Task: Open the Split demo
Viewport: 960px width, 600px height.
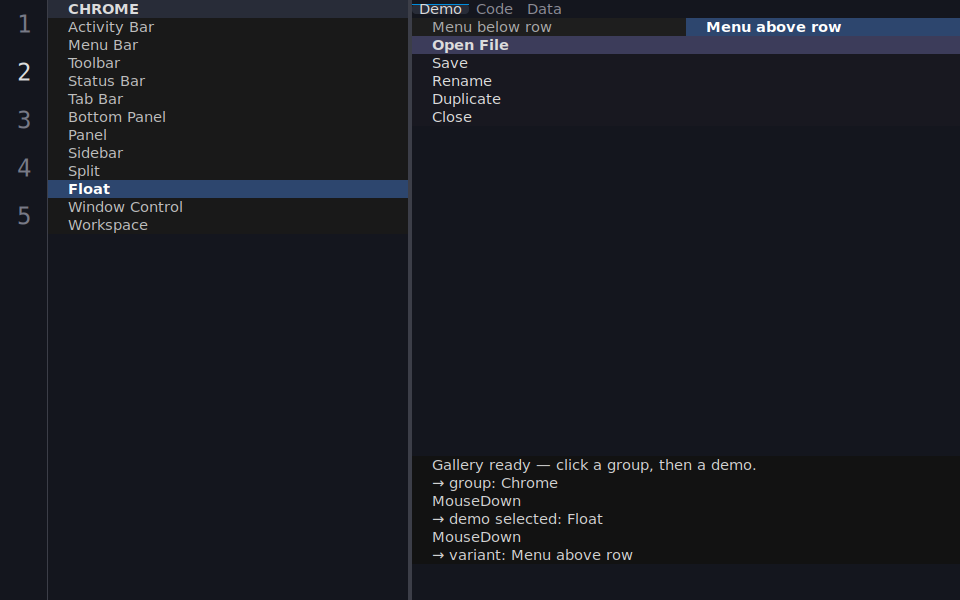Action: 228,171
